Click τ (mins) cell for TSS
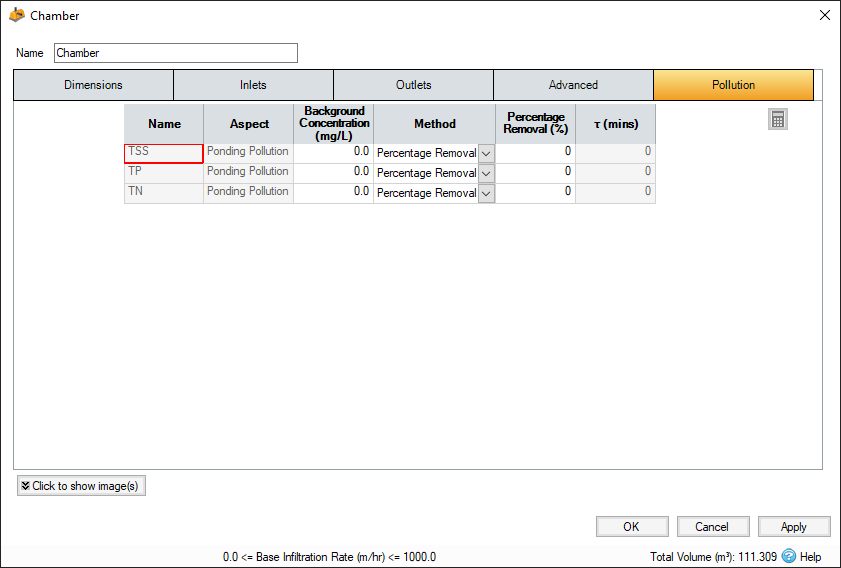Viewport: 841px width, 568px height. pyautogui.click(x=615, y=153)
